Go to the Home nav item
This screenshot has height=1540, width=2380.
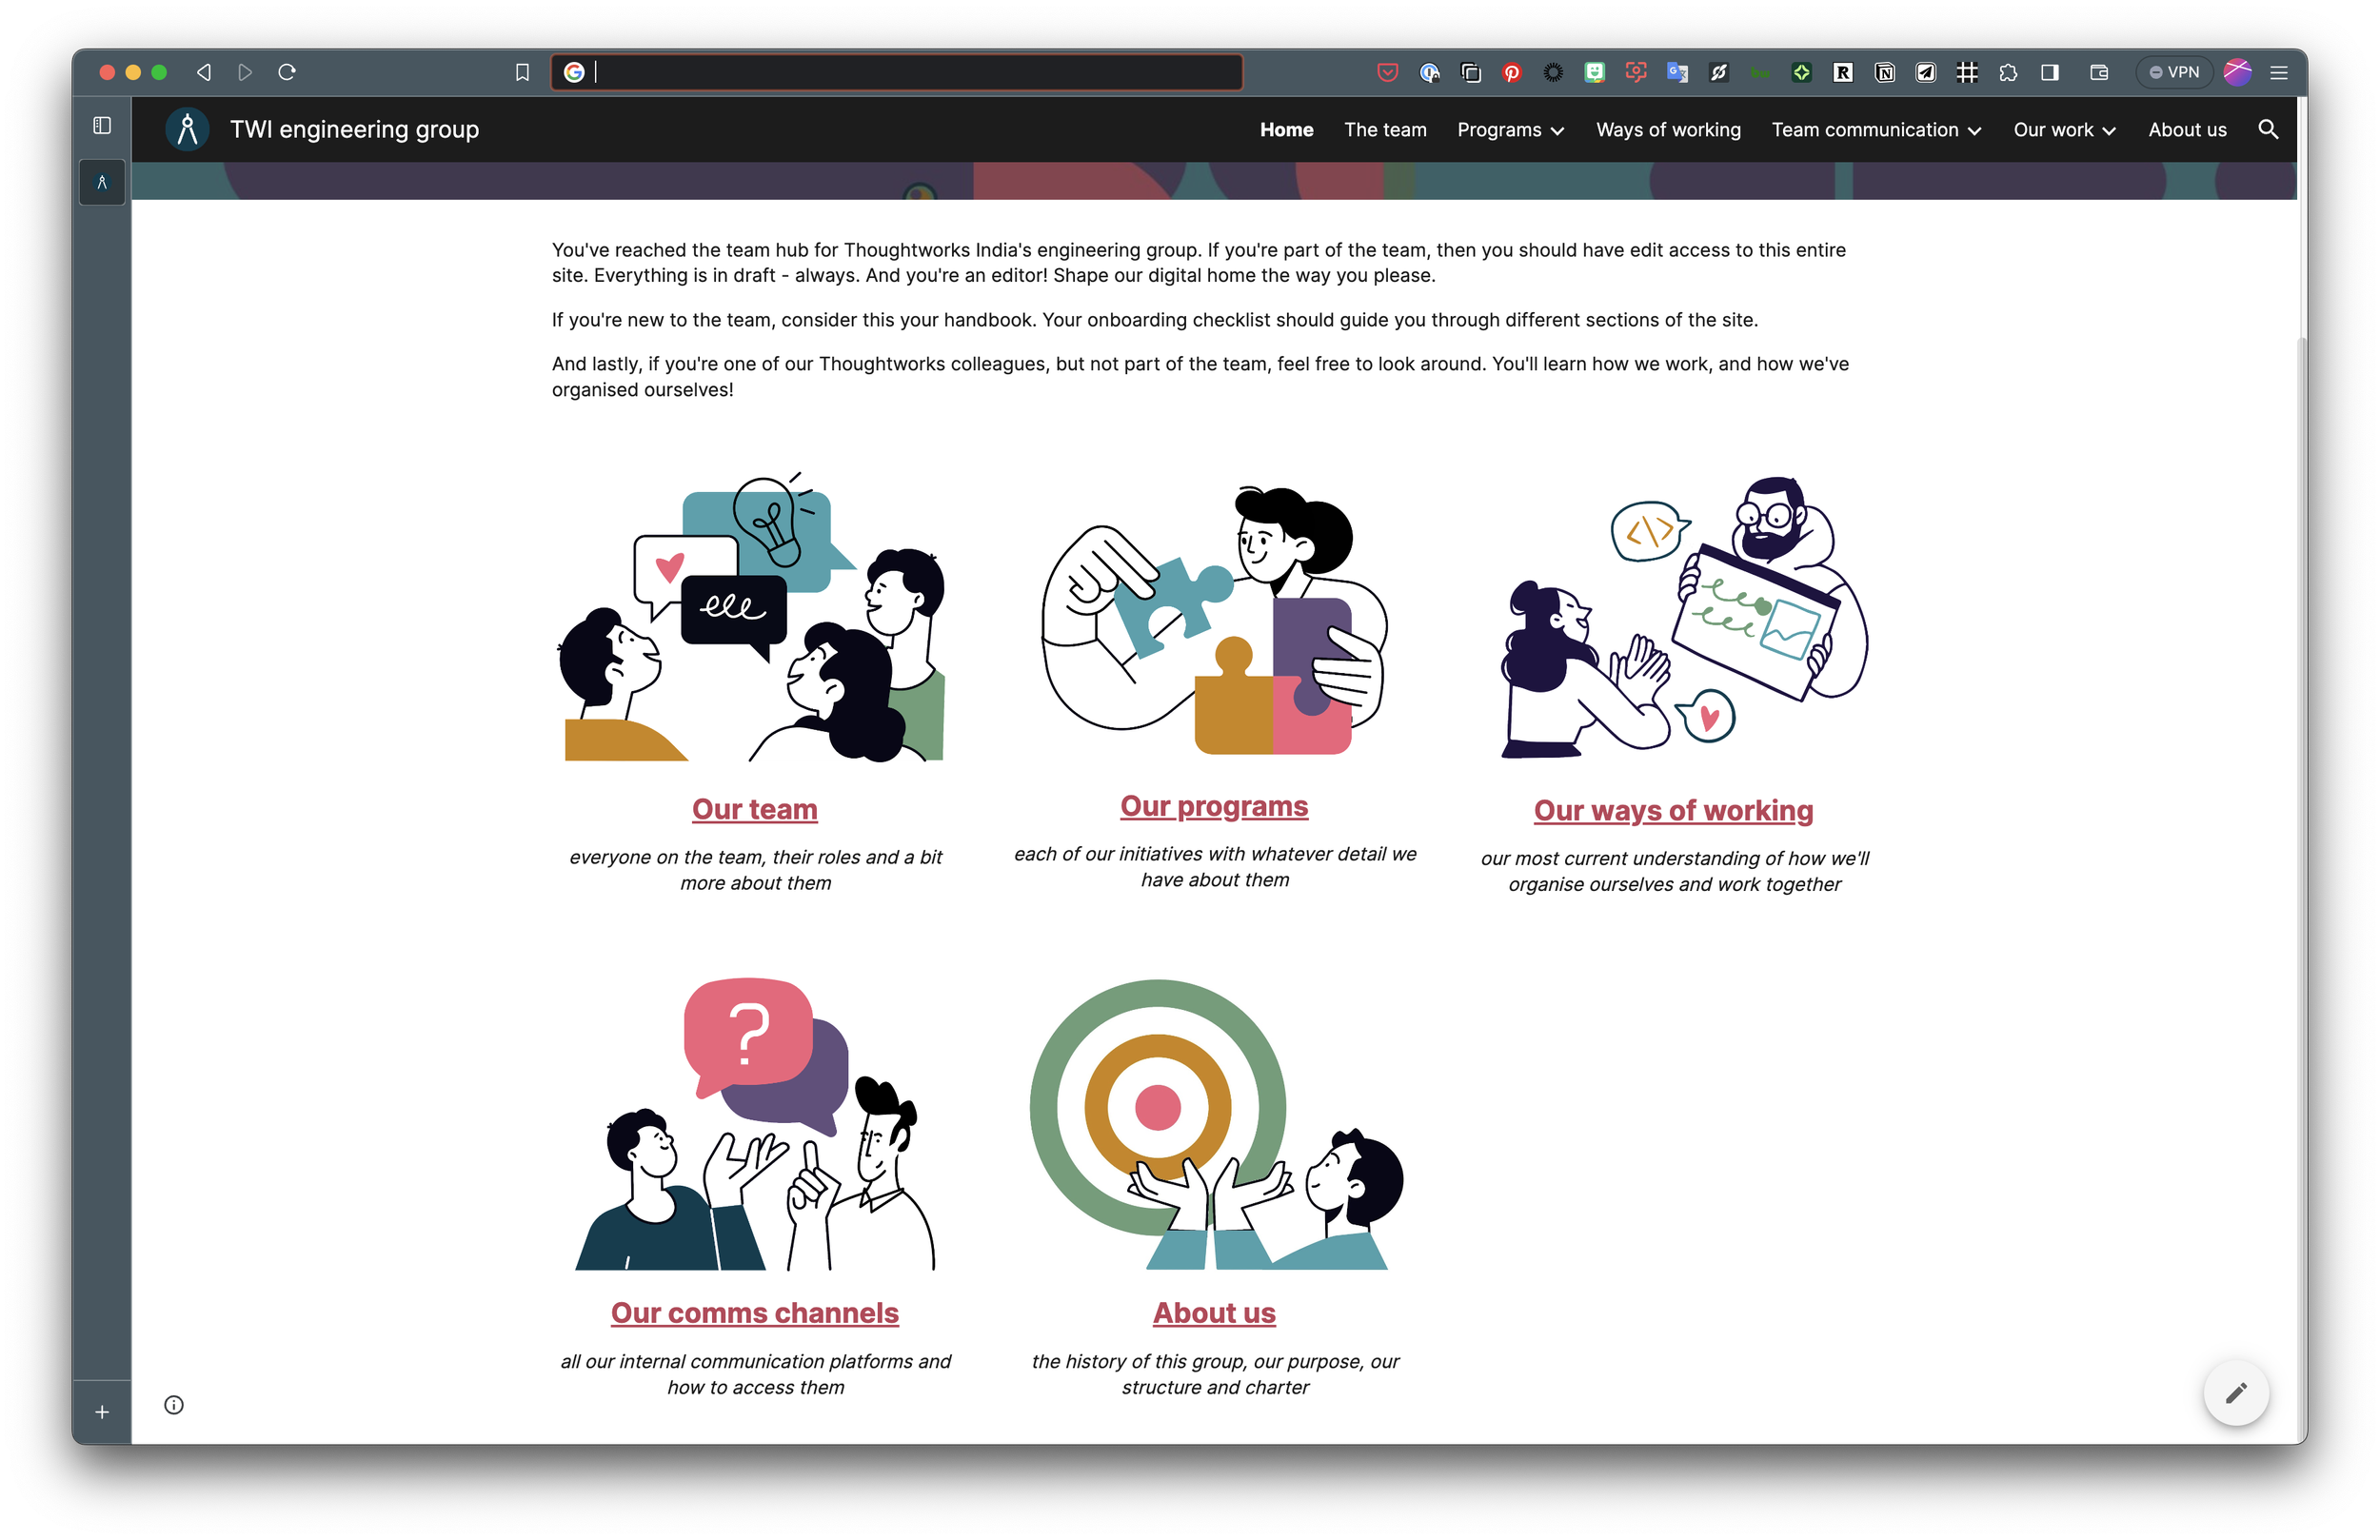1286,130
